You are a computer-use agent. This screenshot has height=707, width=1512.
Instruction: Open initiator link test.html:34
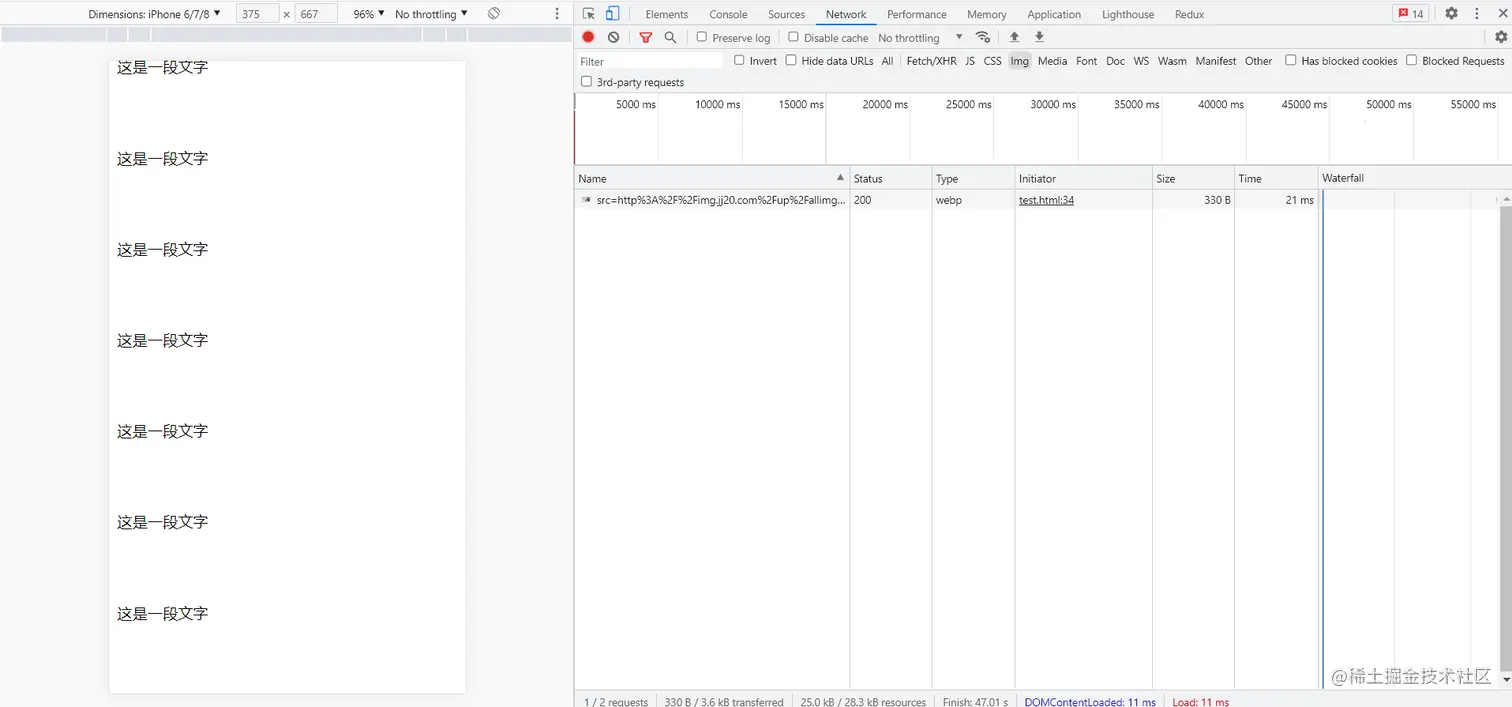click(x=1046, y=200)
